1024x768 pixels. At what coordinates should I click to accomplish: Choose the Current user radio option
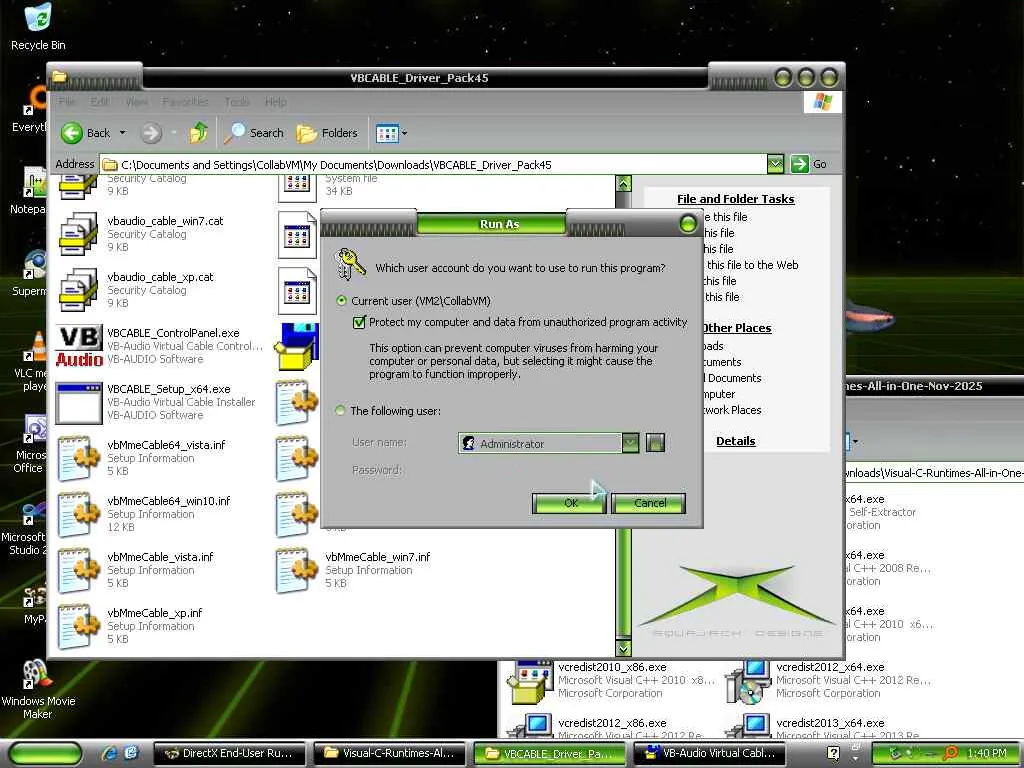coord(341,301)
